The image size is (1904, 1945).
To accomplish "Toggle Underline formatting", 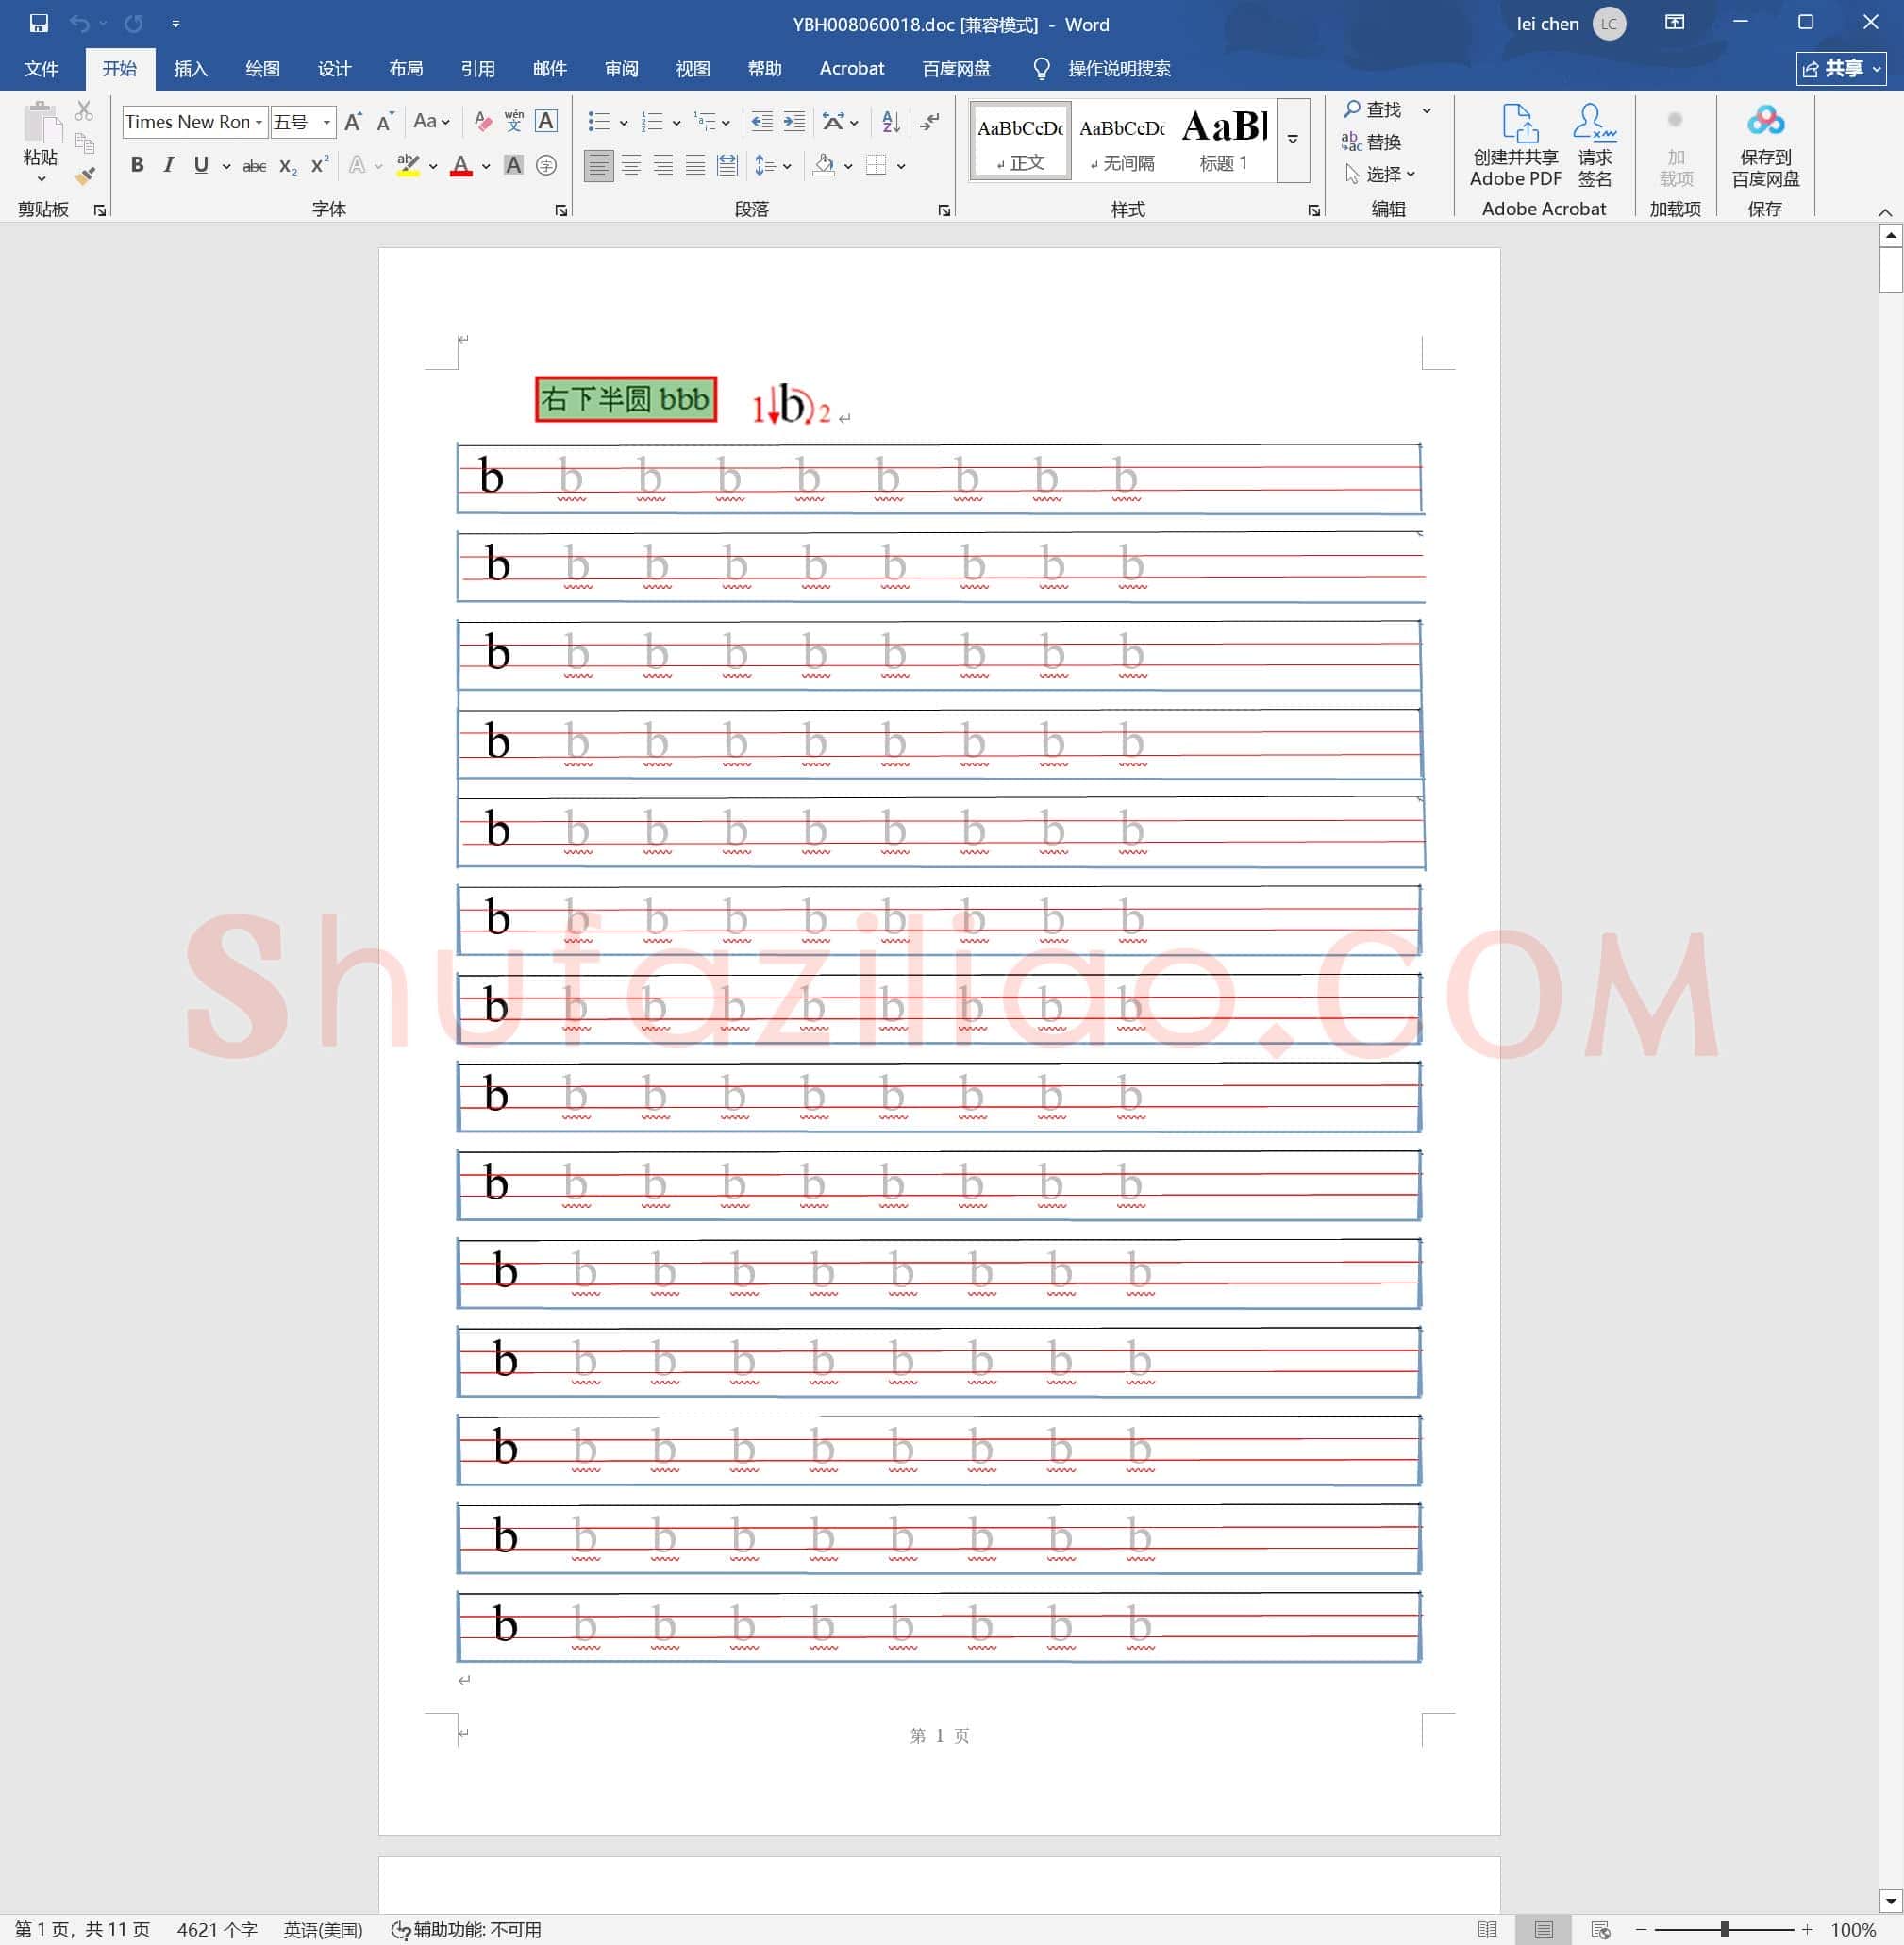I will pyautogui.click(x=201, y=166).
